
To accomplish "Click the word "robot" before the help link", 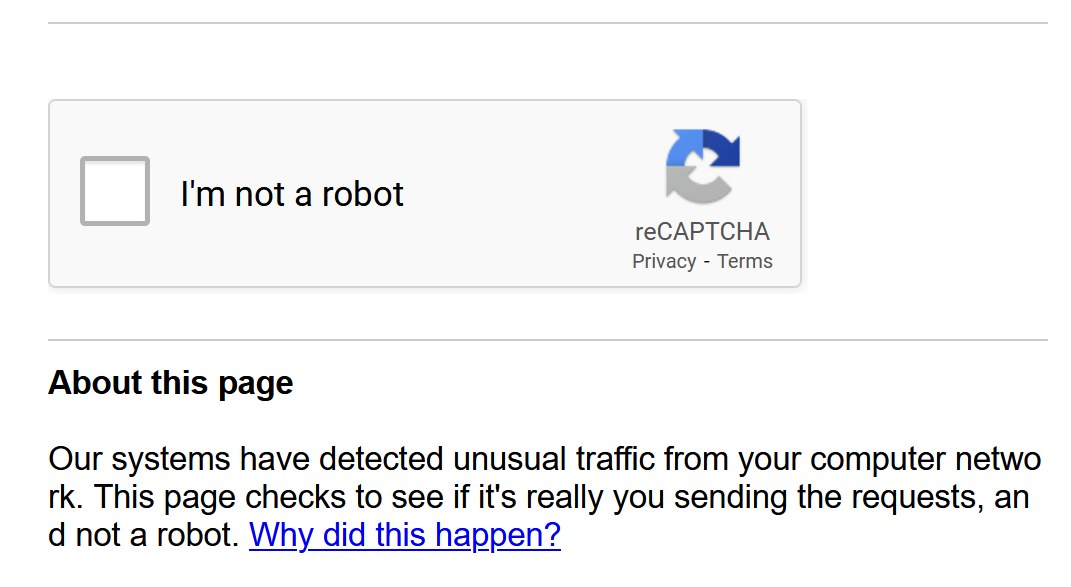I will 198,535.
